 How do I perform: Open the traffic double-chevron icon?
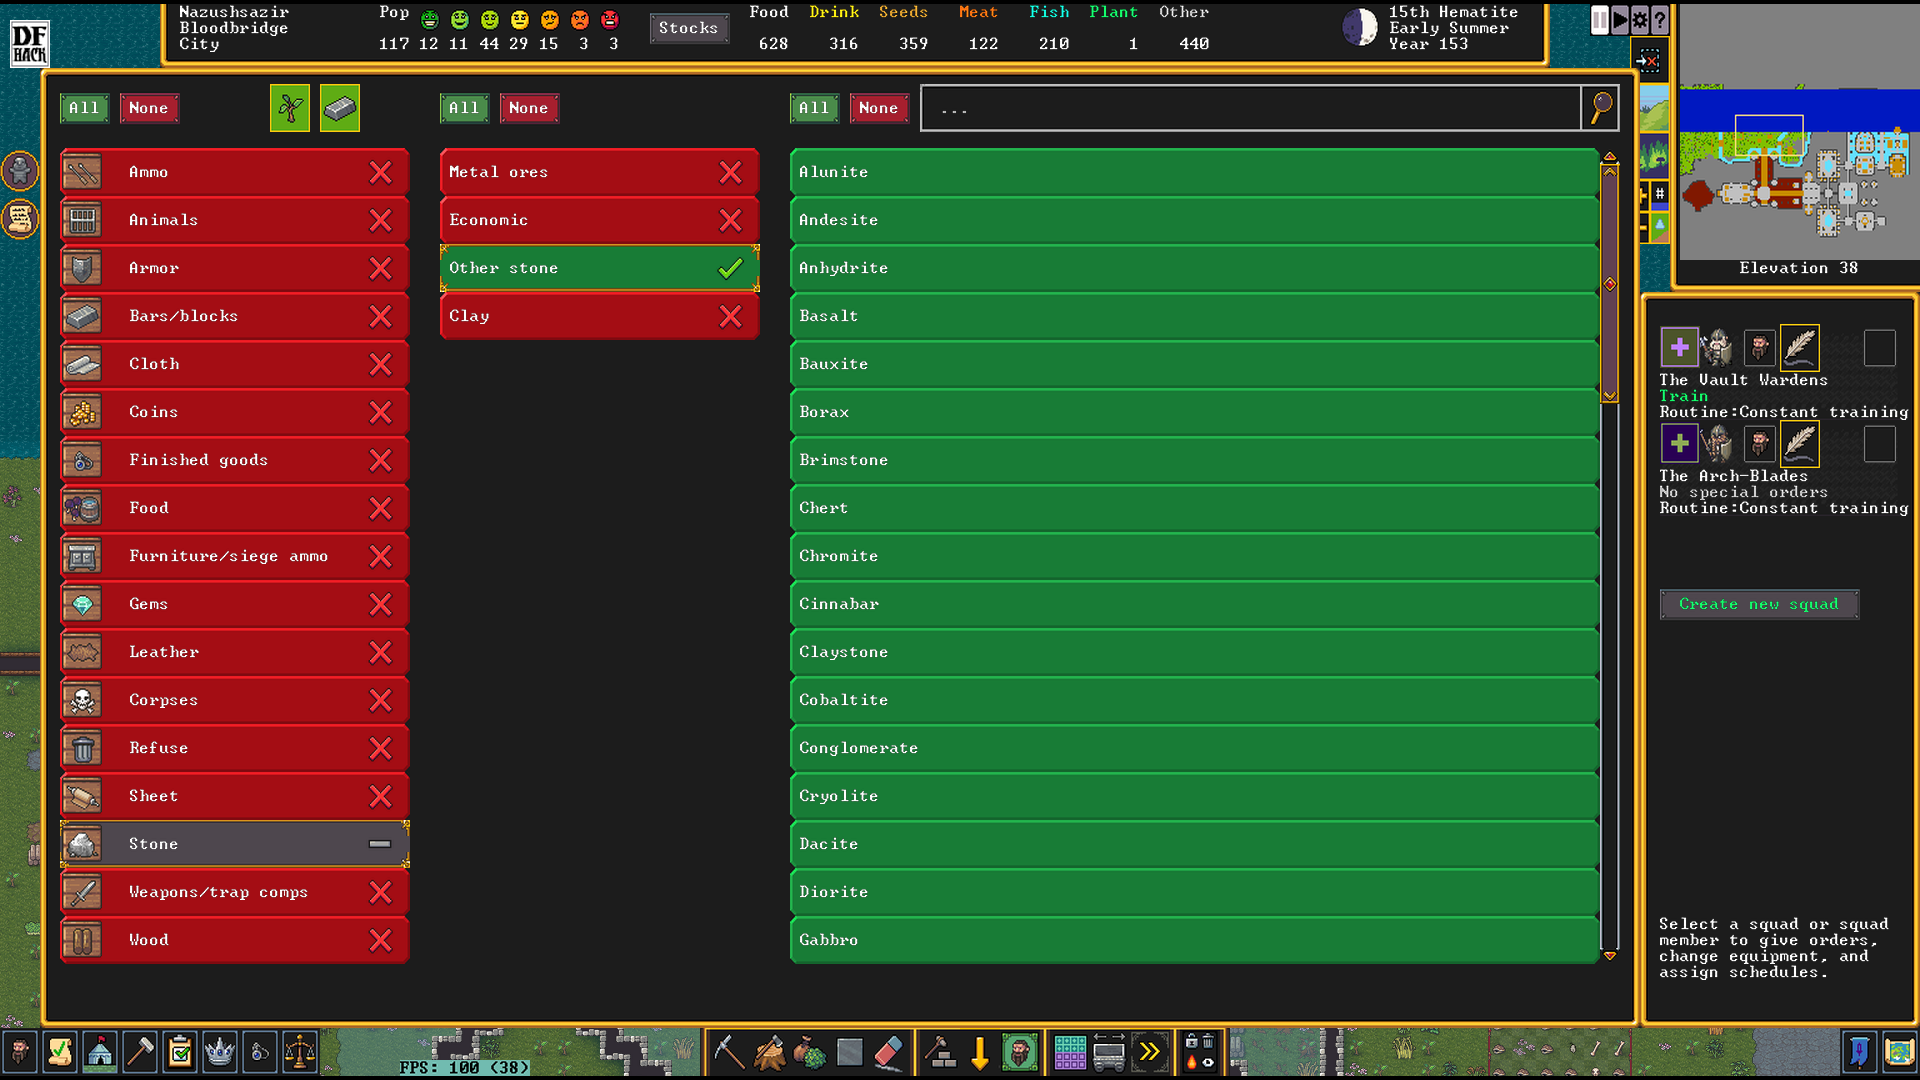(x=1150, y=1052)
